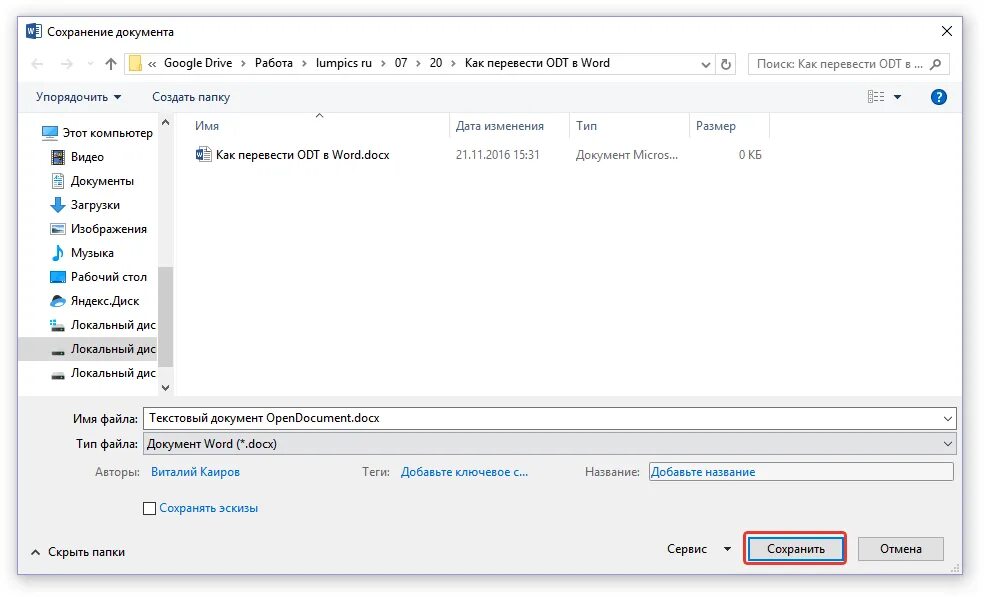The height and width of the screenshot is (597, 984).
Task: Refresh the folder contents
Action: point(726,64)
